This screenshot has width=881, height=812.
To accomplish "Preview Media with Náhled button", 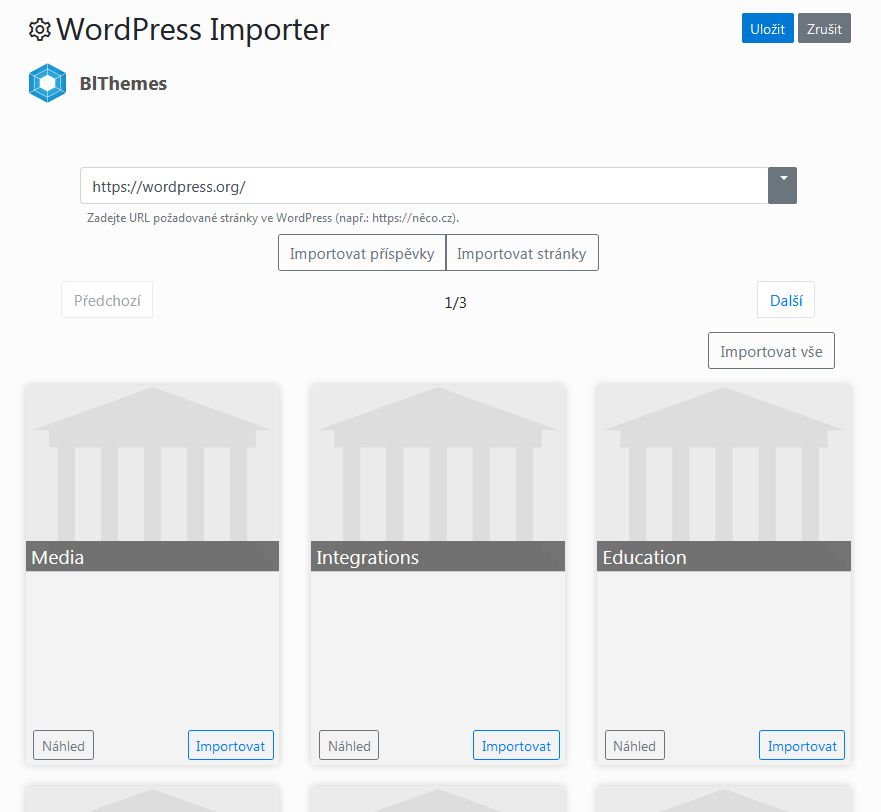I will (63, 745).
